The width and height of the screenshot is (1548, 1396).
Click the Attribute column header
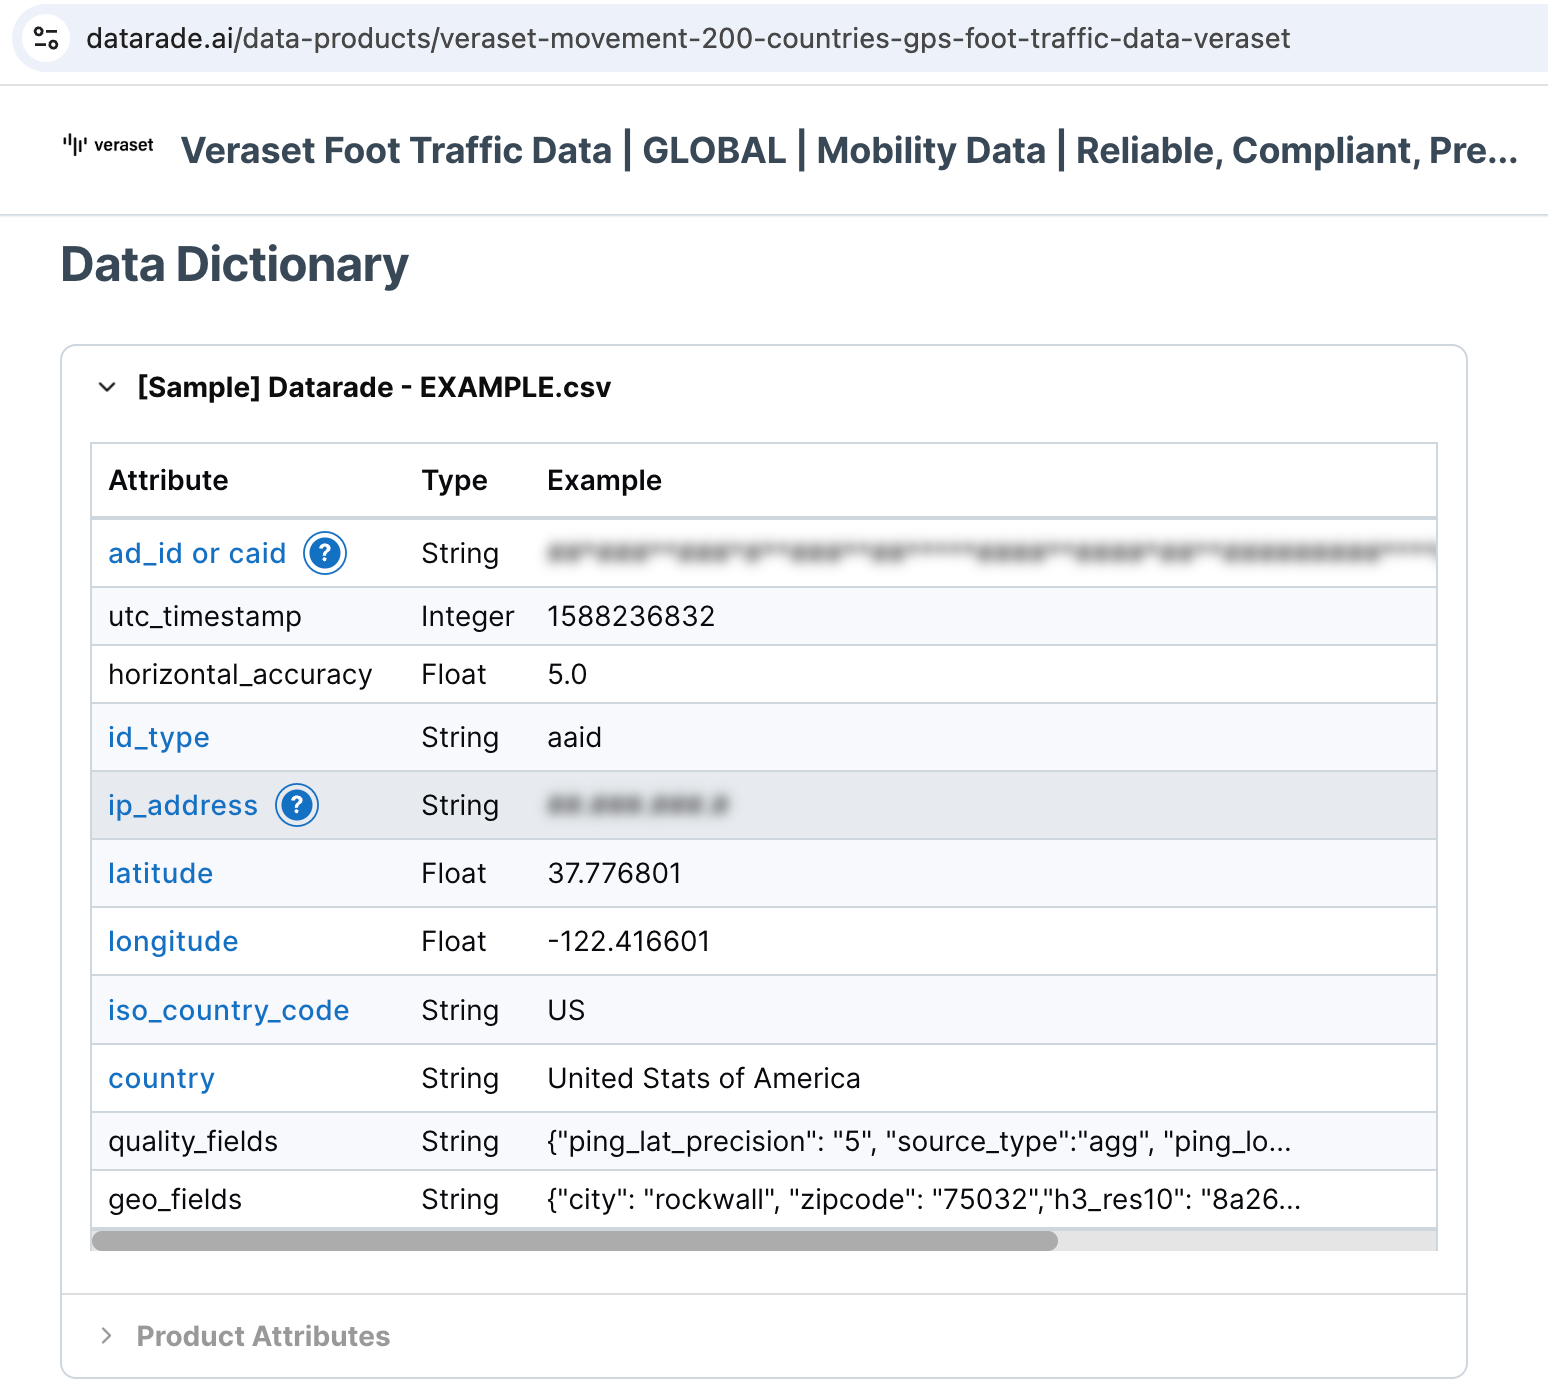168,480
